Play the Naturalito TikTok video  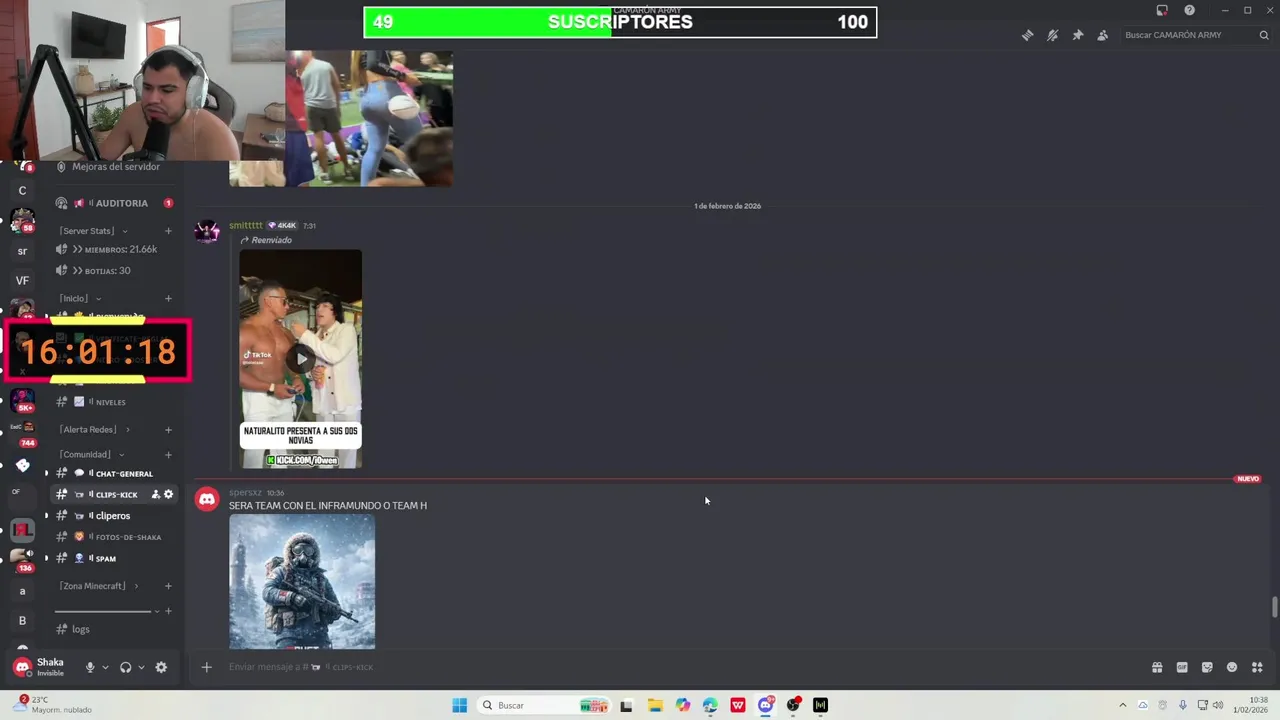pos(301,358)
